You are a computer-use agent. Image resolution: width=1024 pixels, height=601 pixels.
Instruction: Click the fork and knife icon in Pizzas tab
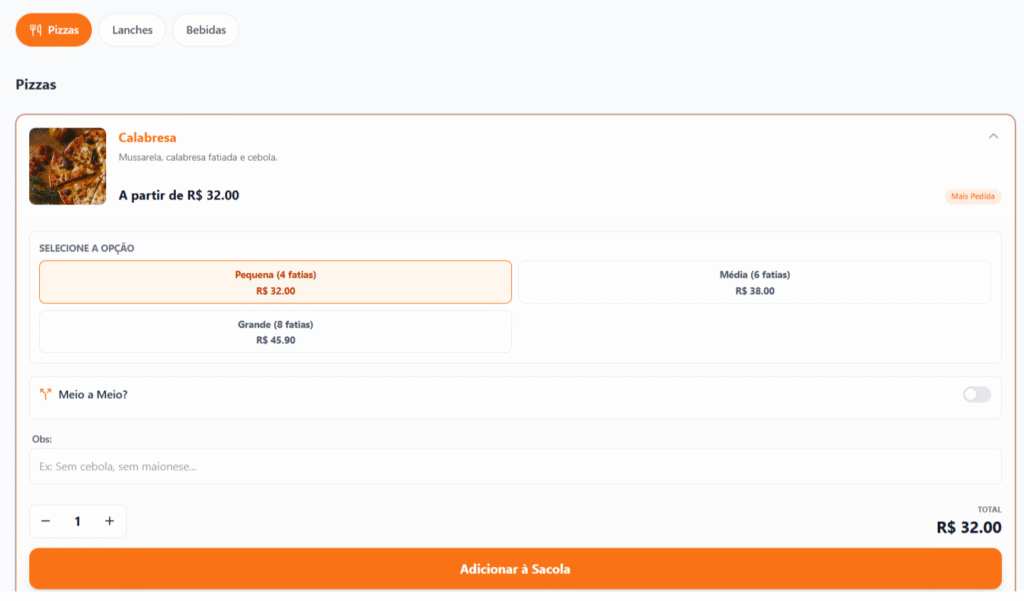[x=36, y=30]
